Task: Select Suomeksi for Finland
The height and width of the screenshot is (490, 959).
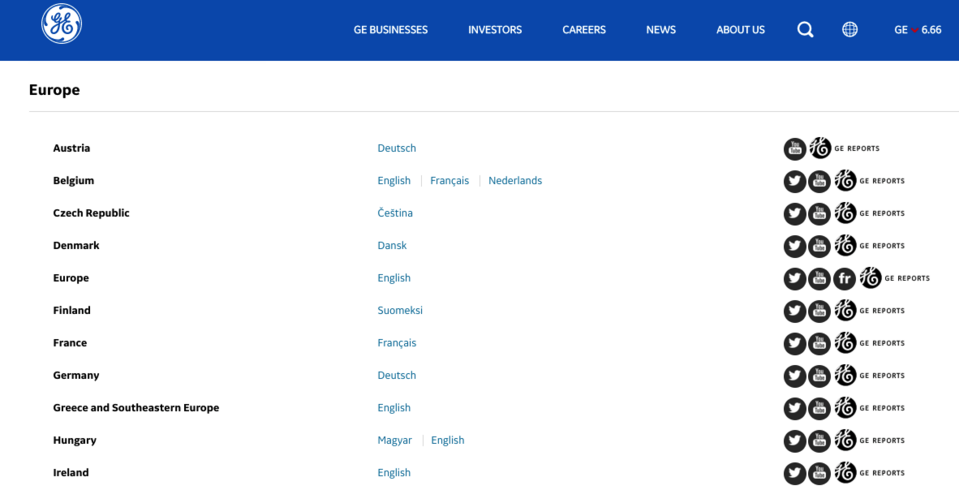Action: 400,310
